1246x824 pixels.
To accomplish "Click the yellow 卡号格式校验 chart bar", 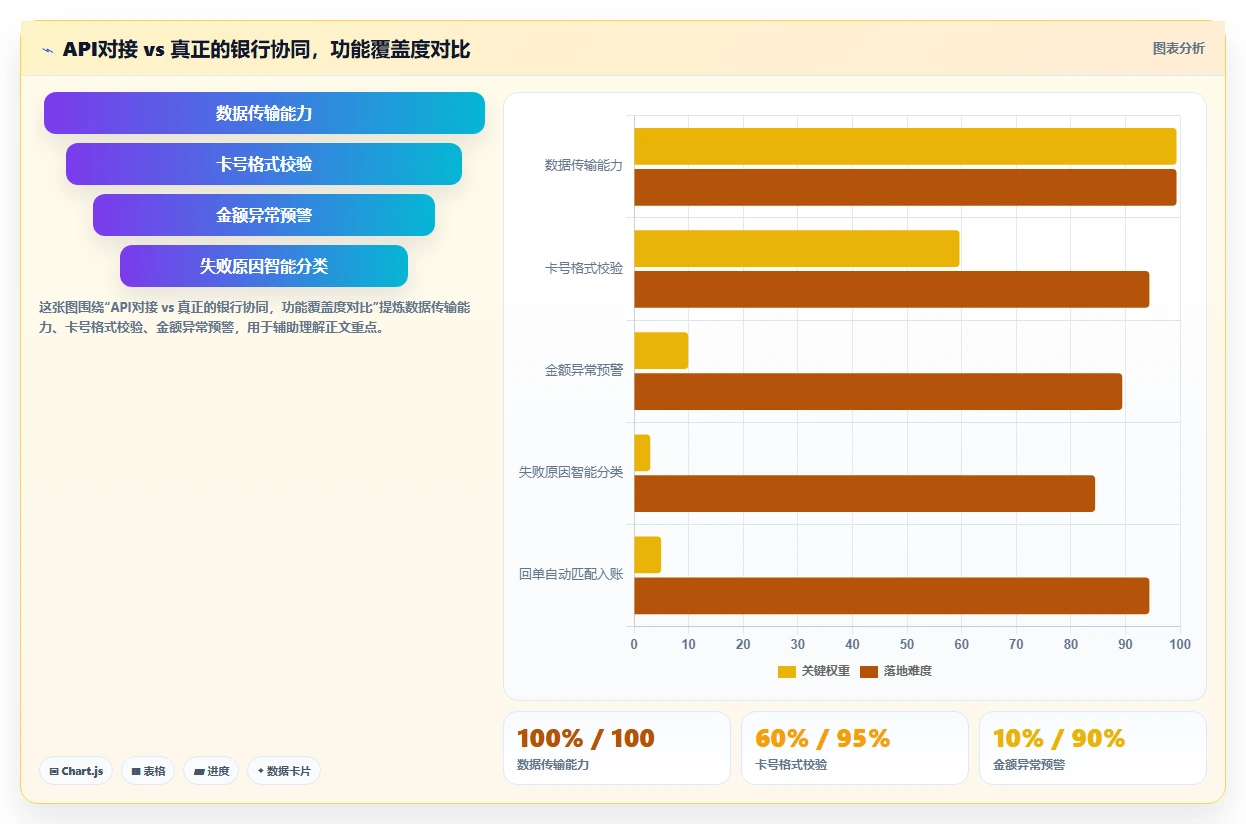I will [x=797, y=248].
